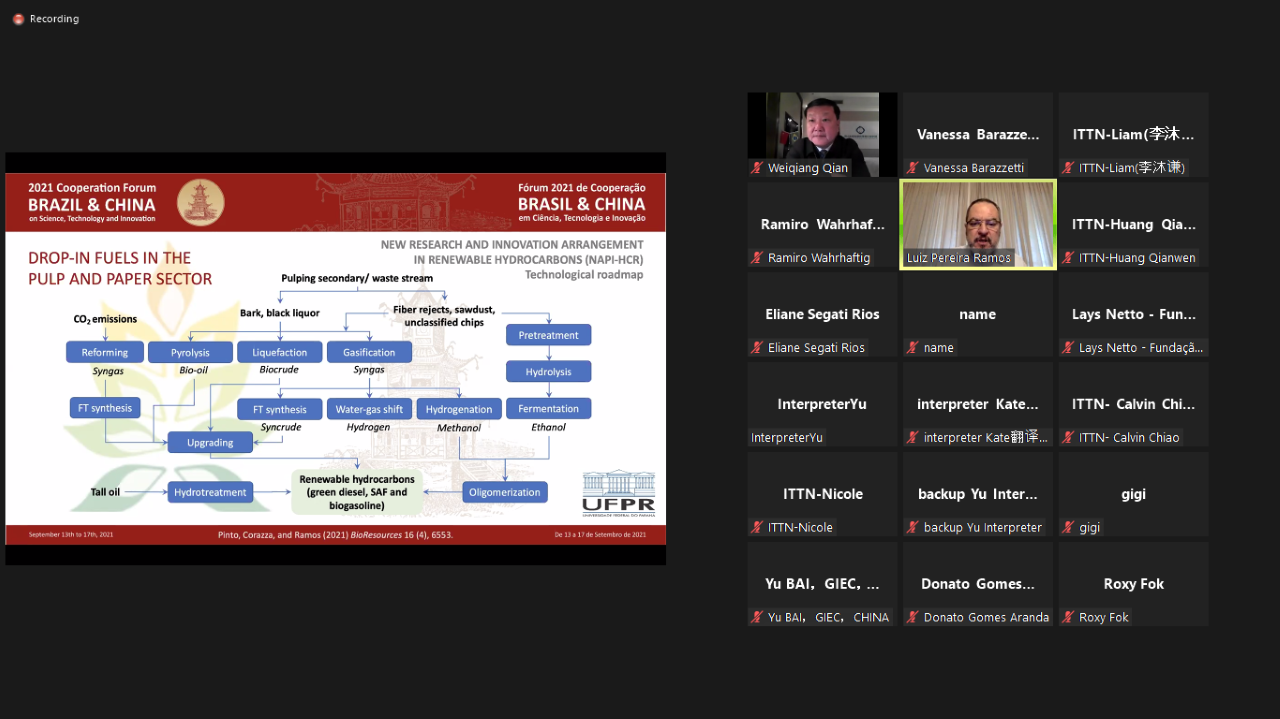Click the pagoda emblem in slide header
This screenshot has width=1280, height=719.
201,202
